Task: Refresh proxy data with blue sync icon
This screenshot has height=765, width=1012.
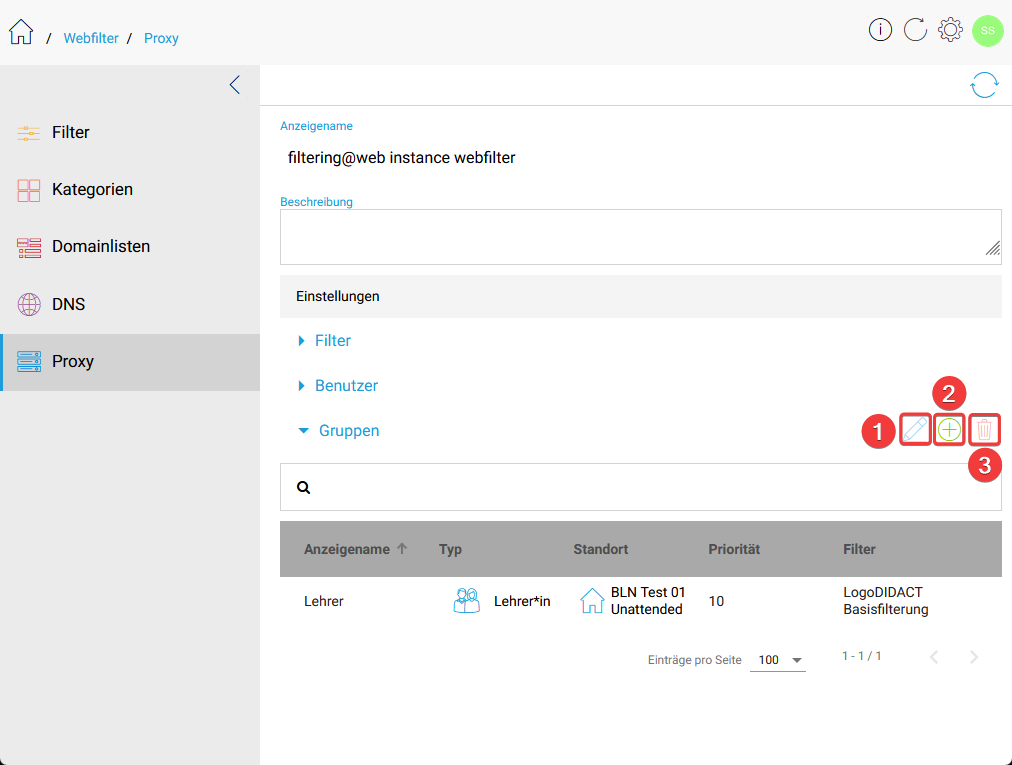Action: 984,85
